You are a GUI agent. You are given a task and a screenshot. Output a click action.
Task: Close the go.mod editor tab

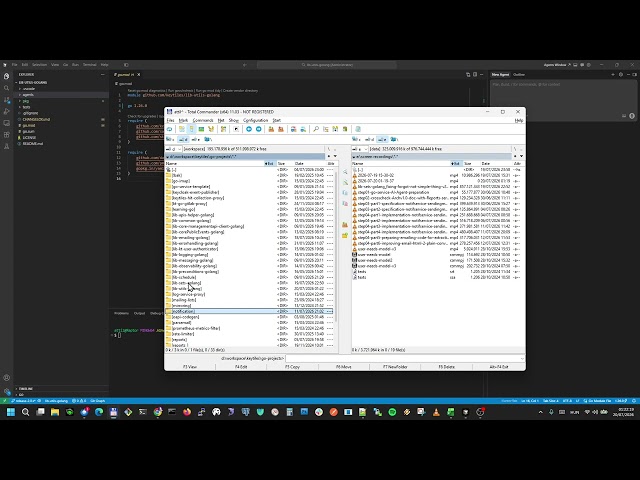[x=139, y=75]
